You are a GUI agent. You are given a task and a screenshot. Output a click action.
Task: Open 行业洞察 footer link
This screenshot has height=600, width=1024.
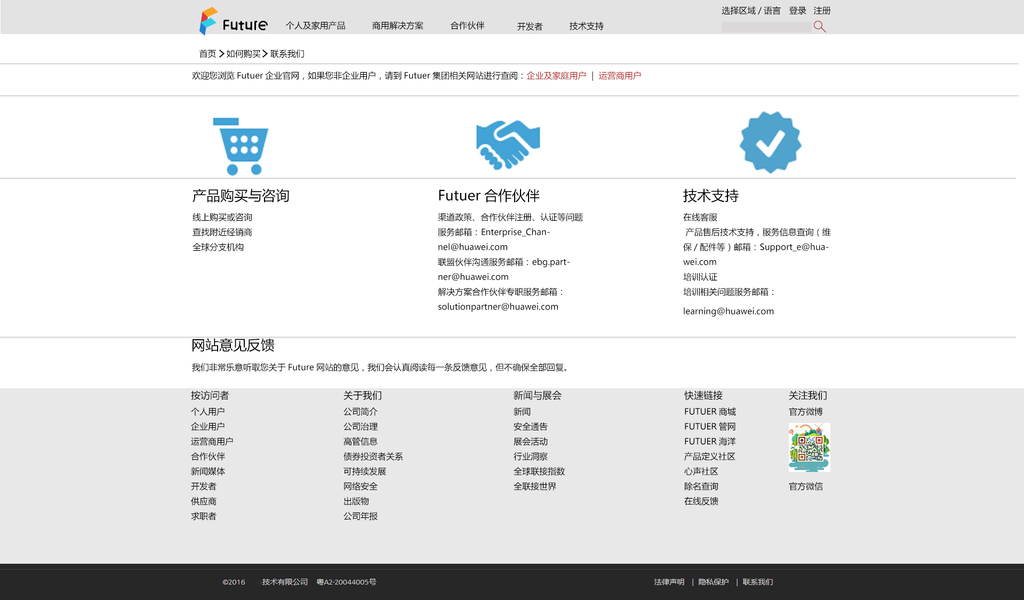click(x=530, y=456)
